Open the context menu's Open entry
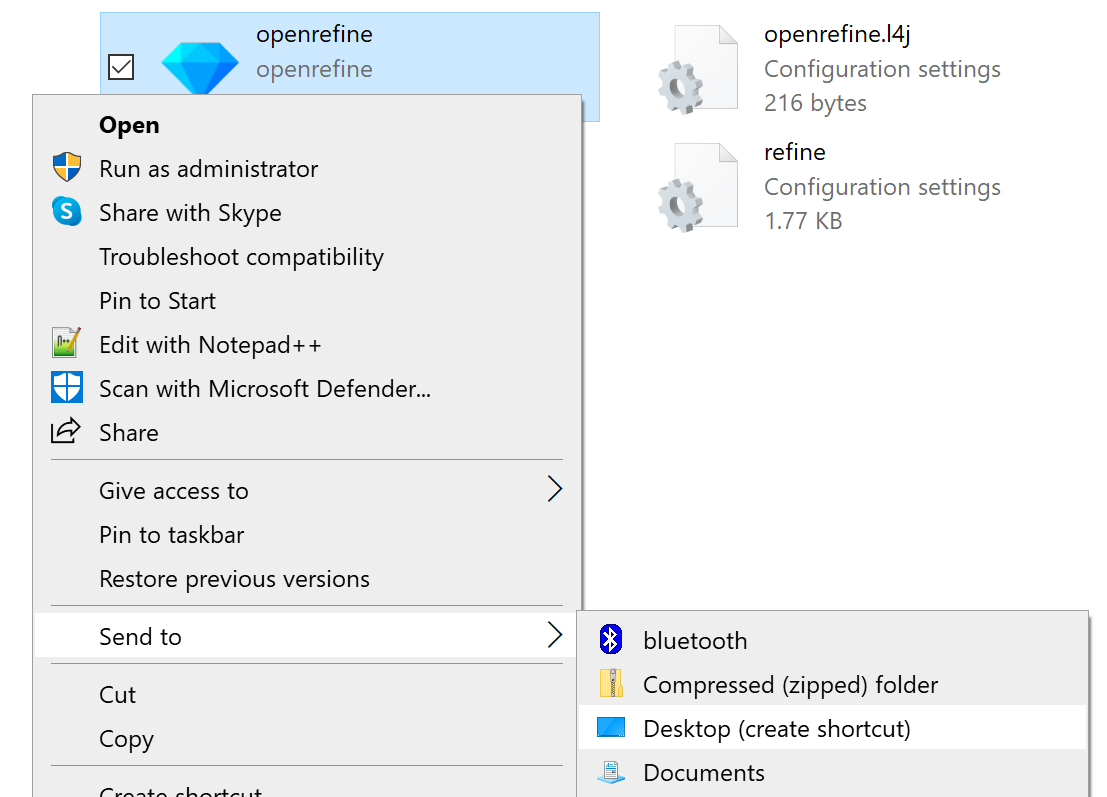The width and height of the screenshot is (1107, 797). point(128,124)
